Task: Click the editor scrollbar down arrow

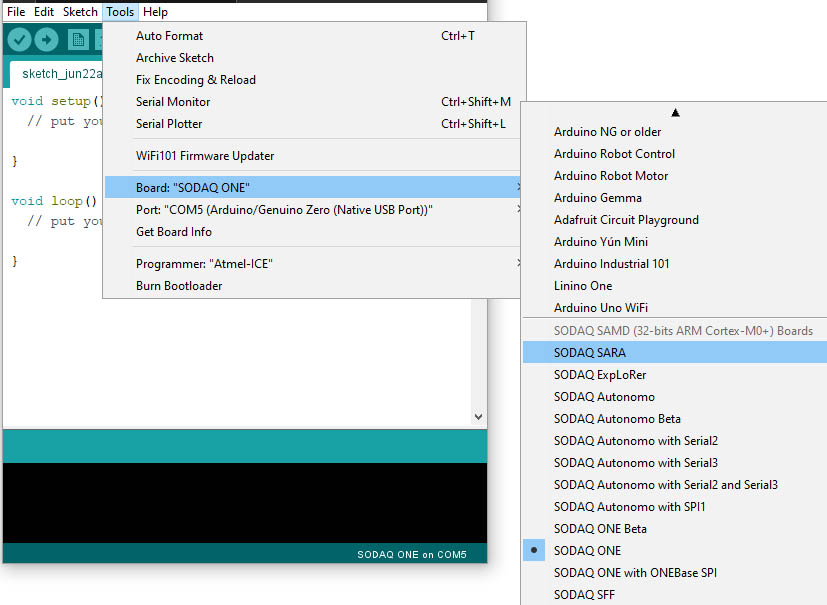Action: (x=478, y=416)
